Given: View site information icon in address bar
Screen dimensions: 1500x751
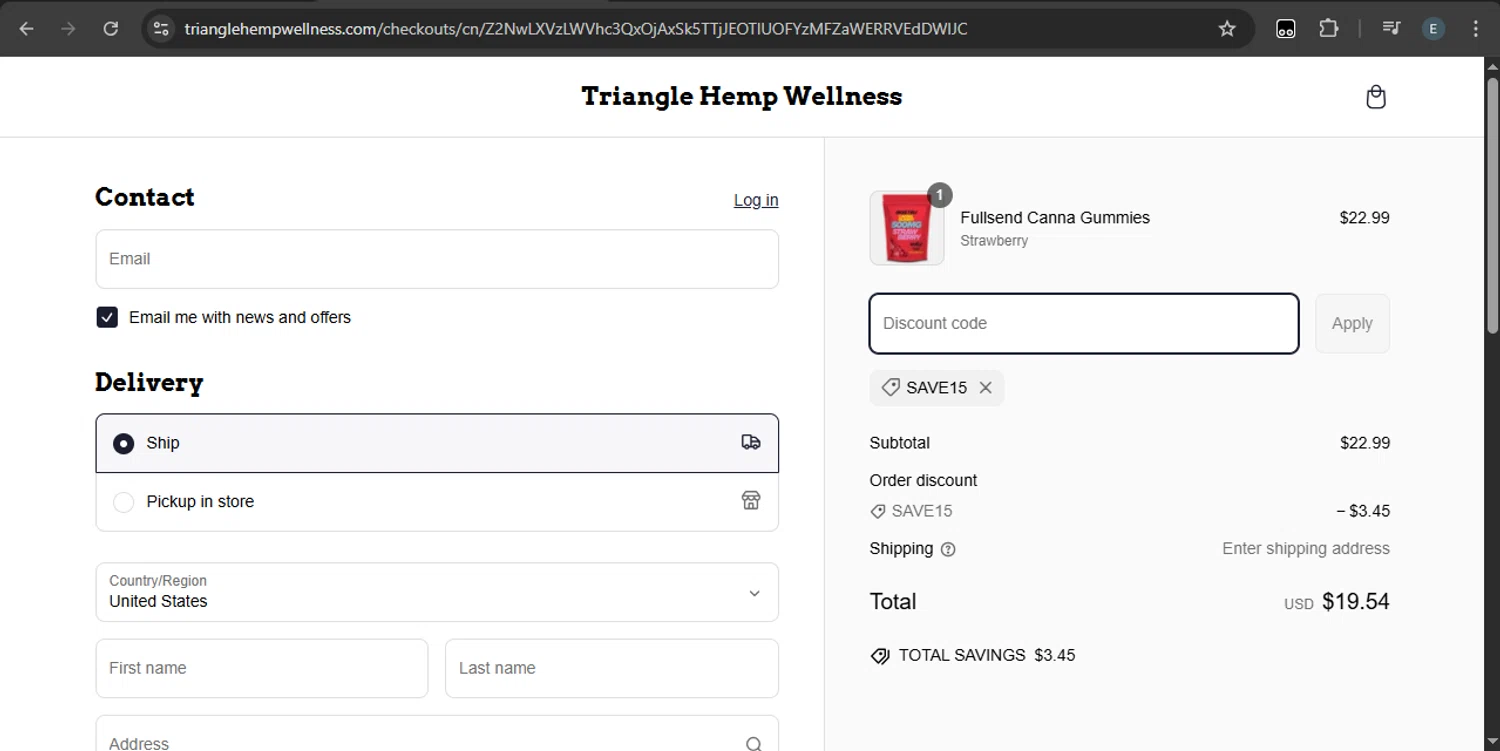Looking at the screenshot, I should tap(161, 29).
